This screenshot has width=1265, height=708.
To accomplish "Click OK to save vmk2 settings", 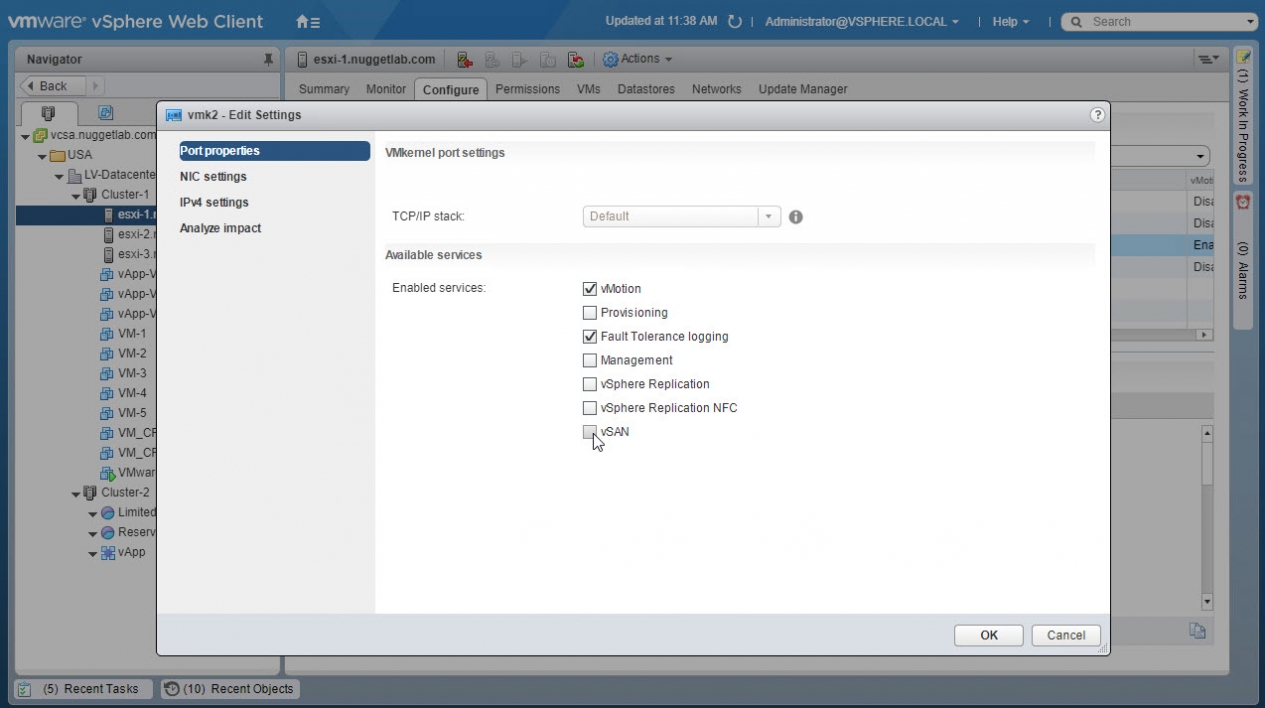I will tap(988, 635).
